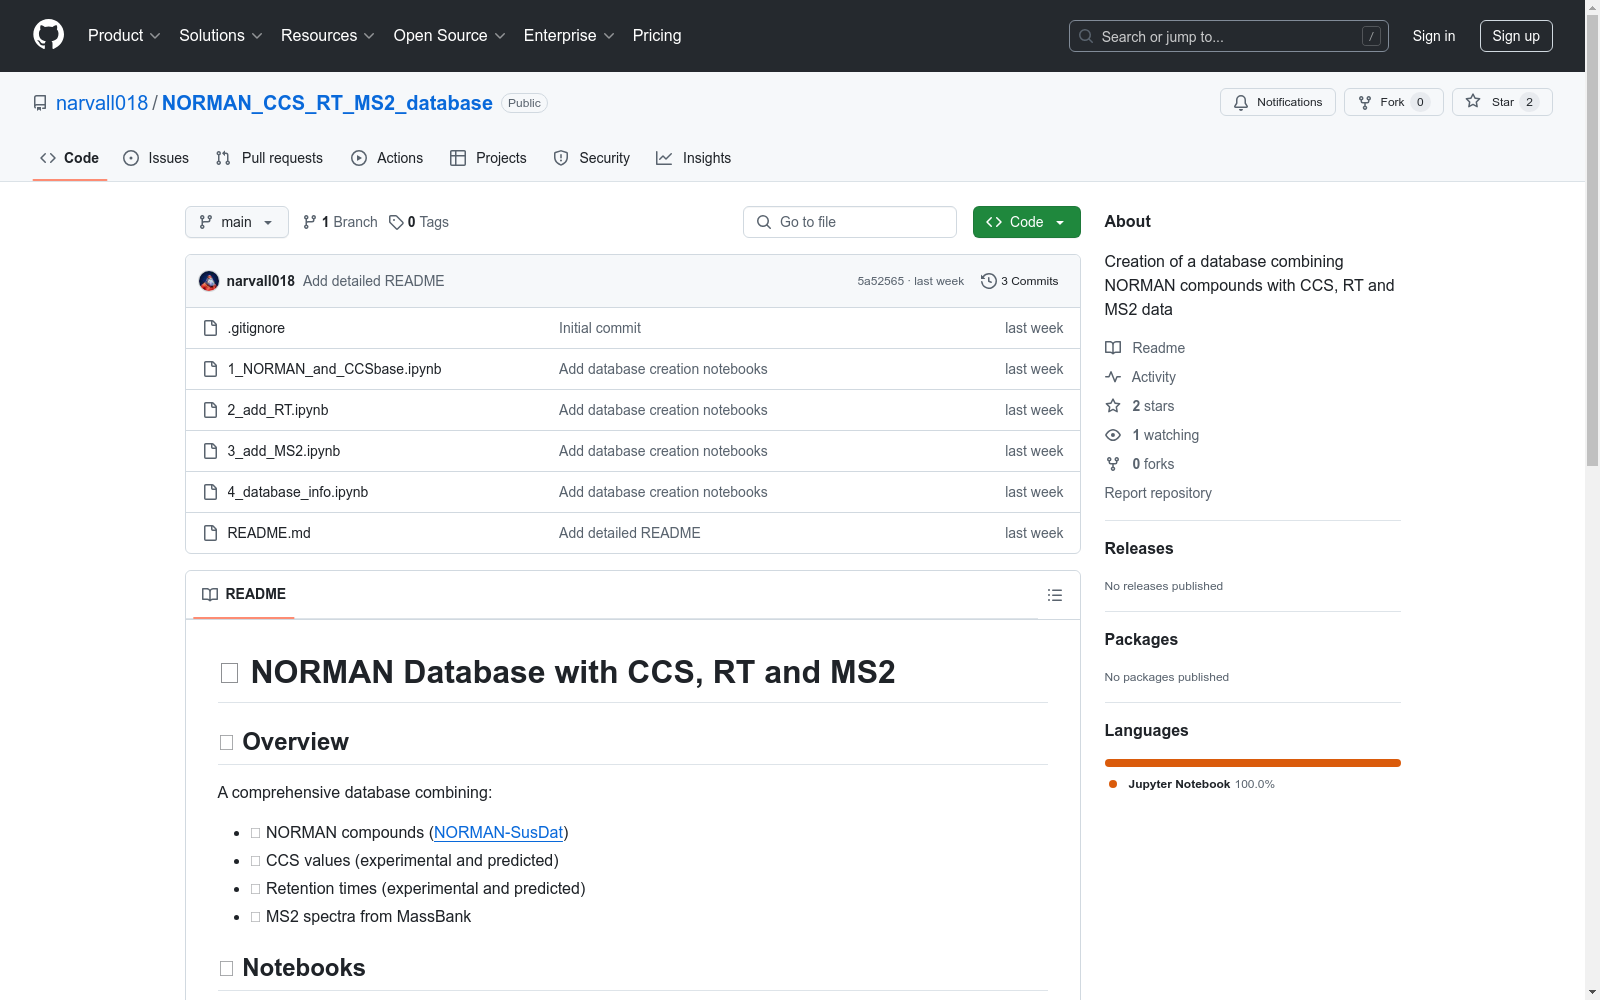Open the Pull requests tab
This screenshot has height=1000, width=1600.
click(269, 158)
